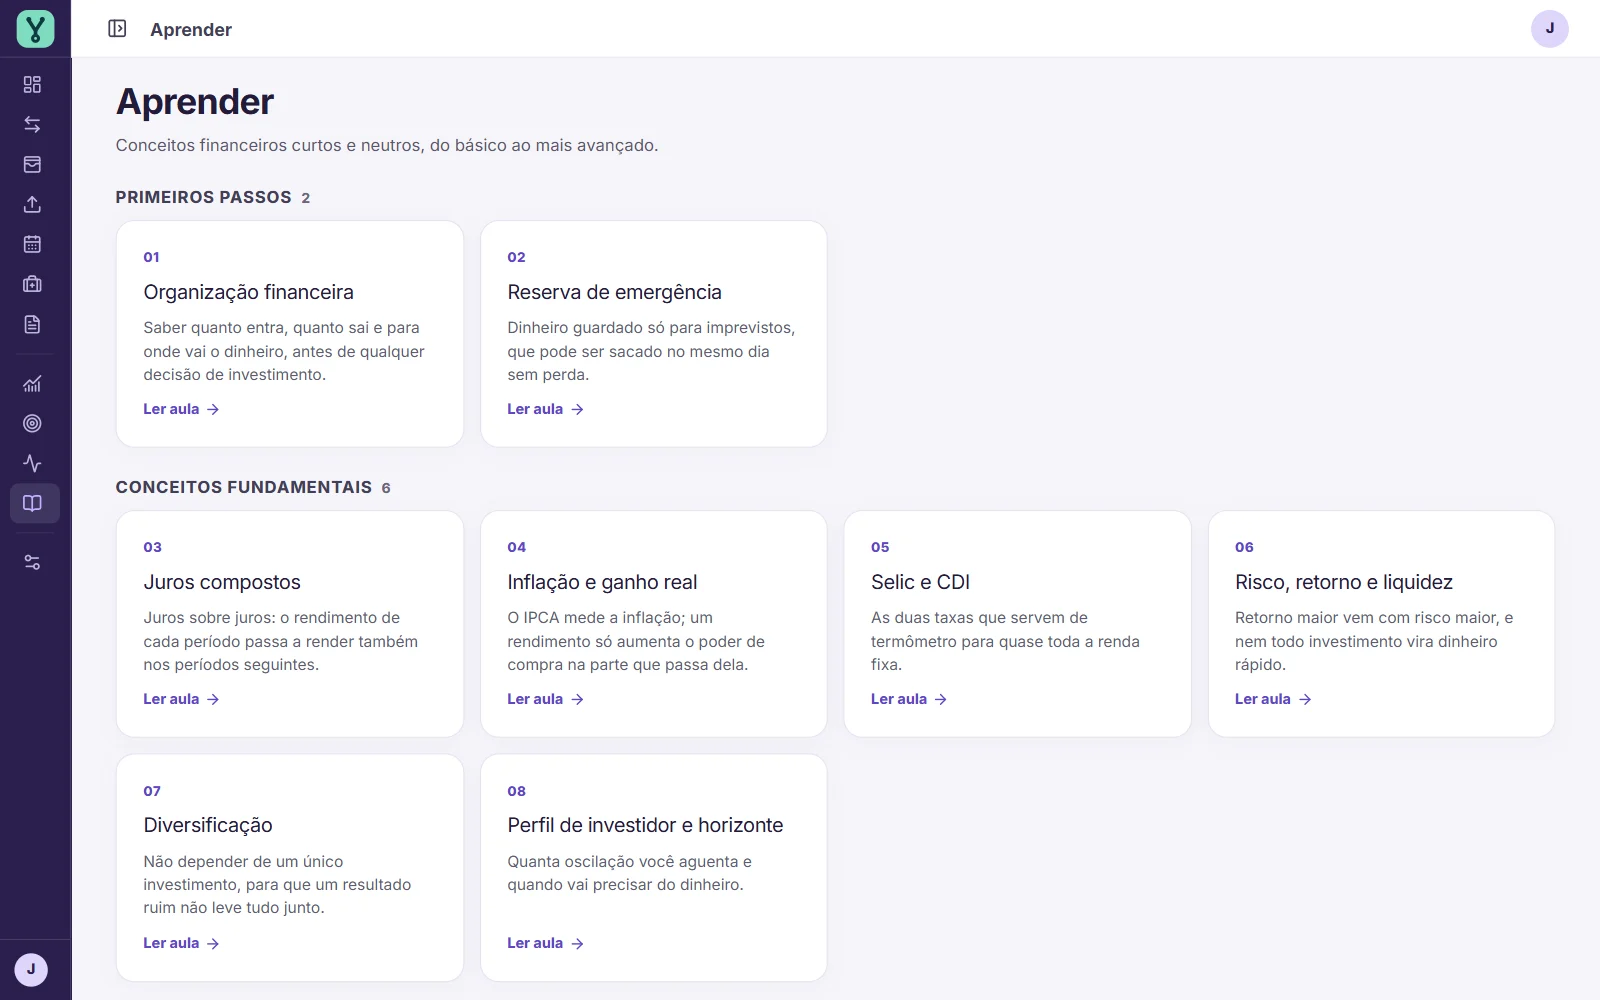Open the briefcase icon in the sidebar

pos(32,284)
